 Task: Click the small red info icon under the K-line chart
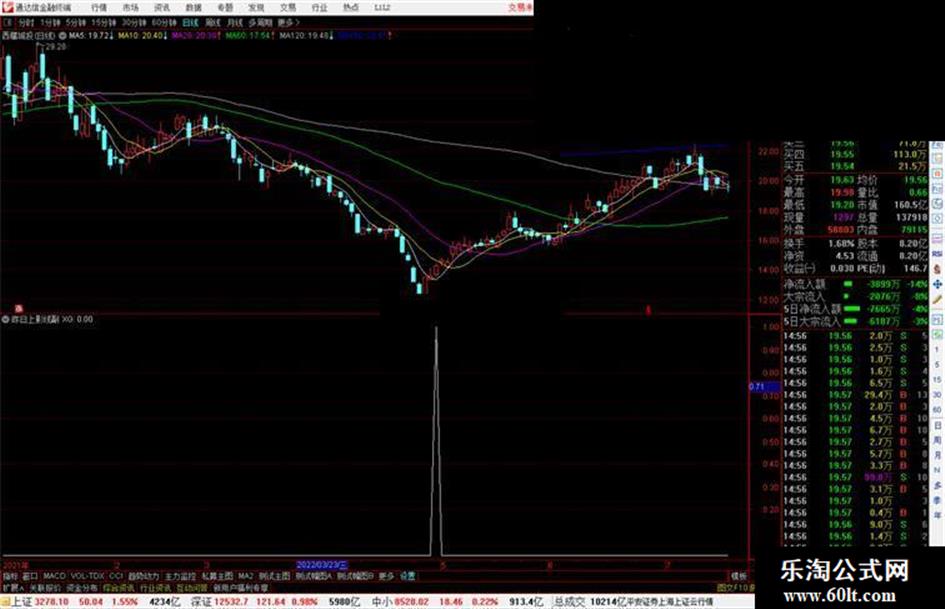(19, 309)
